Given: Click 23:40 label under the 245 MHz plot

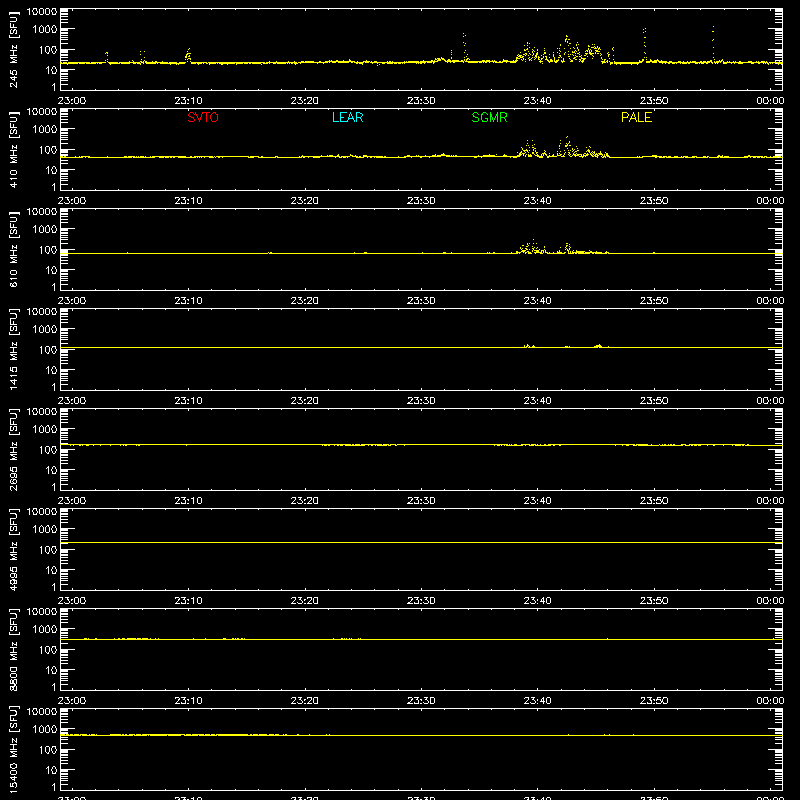Looking at the screenshot, I should coord(537,101).
